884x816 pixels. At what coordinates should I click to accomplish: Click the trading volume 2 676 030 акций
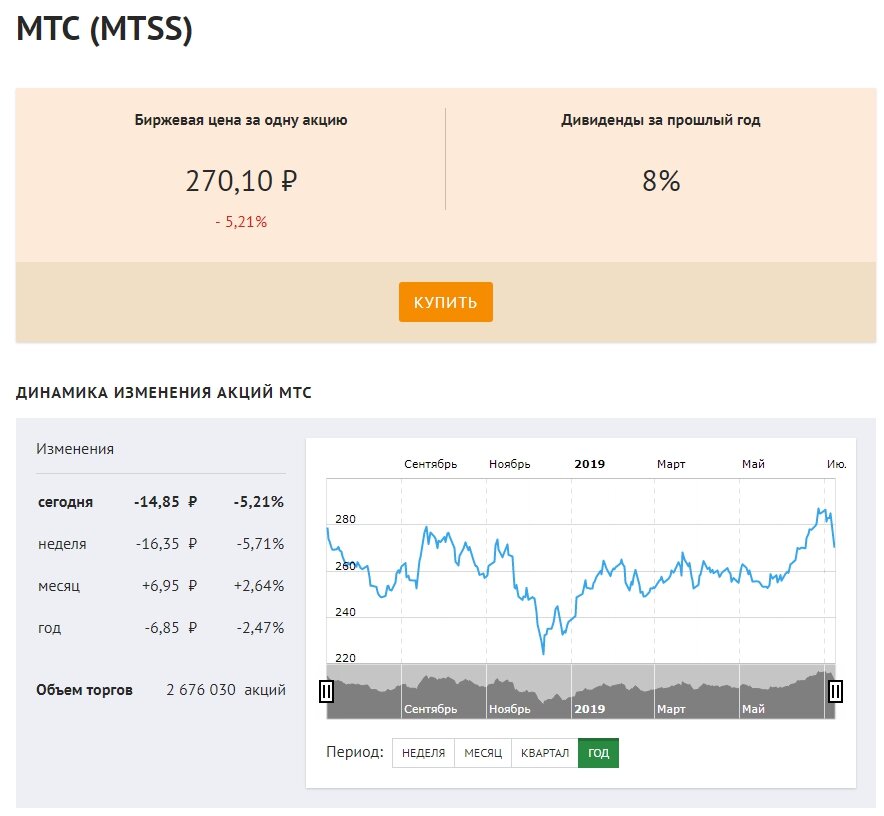pyautogui.click(x=226, y=690)
